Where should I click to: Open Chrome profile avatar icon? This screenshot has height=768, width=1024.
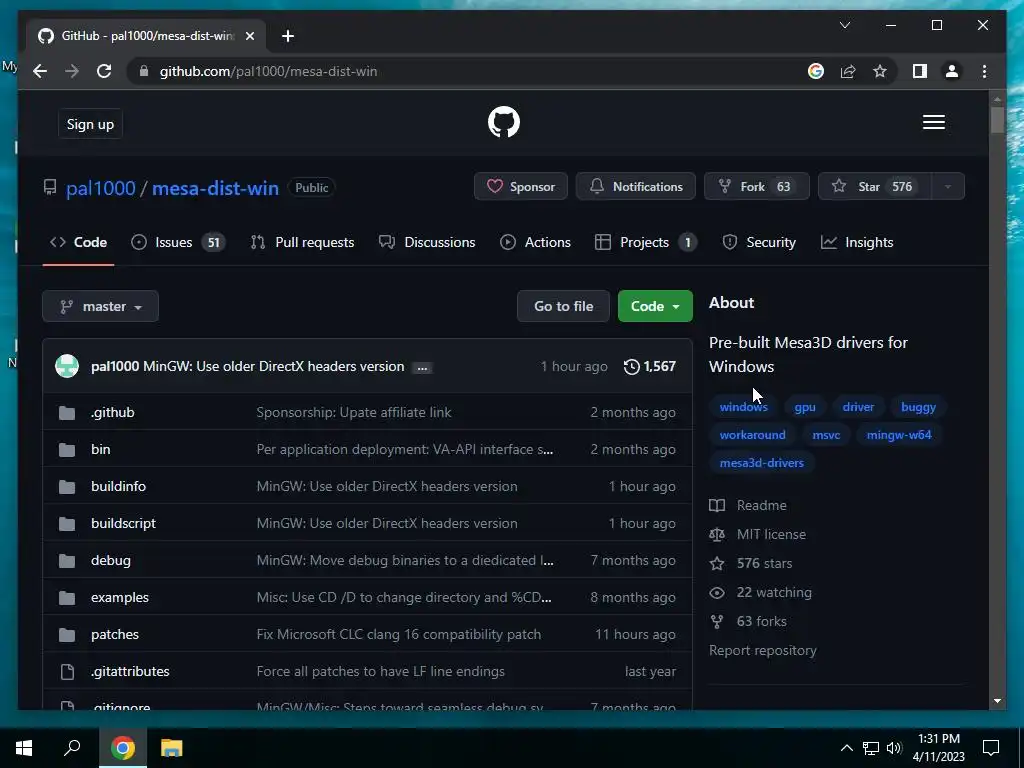click(x=952, y=71)
